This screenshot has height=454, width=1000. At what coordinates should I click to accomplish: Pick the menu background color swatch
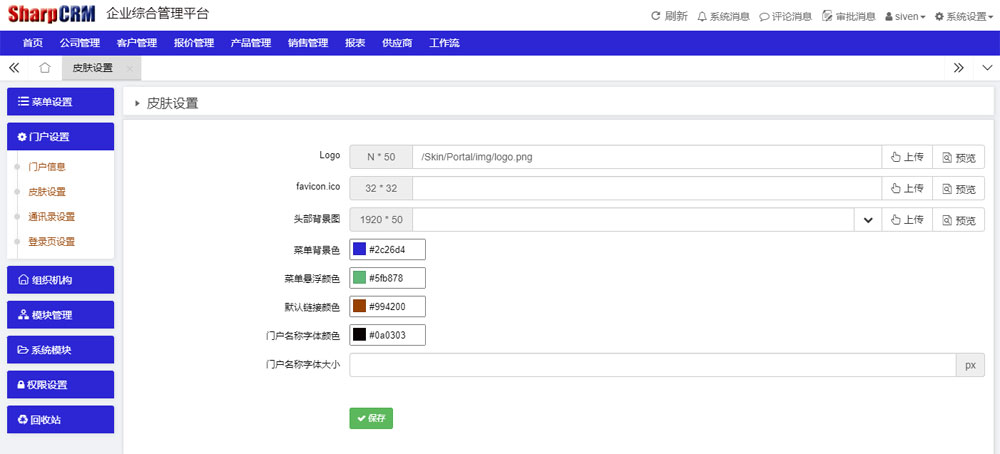(359, 249)
